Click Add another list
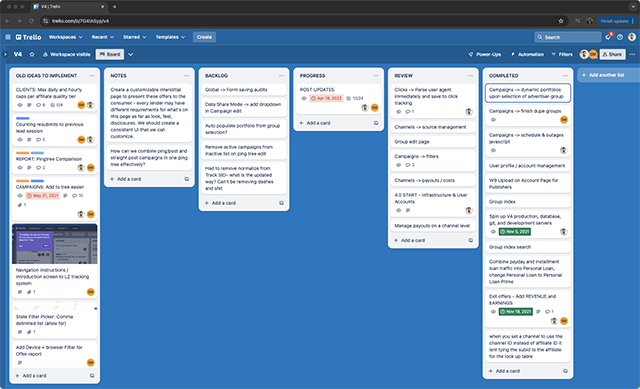The height and width of the screenshot is (389, 640). coord(608,75)
